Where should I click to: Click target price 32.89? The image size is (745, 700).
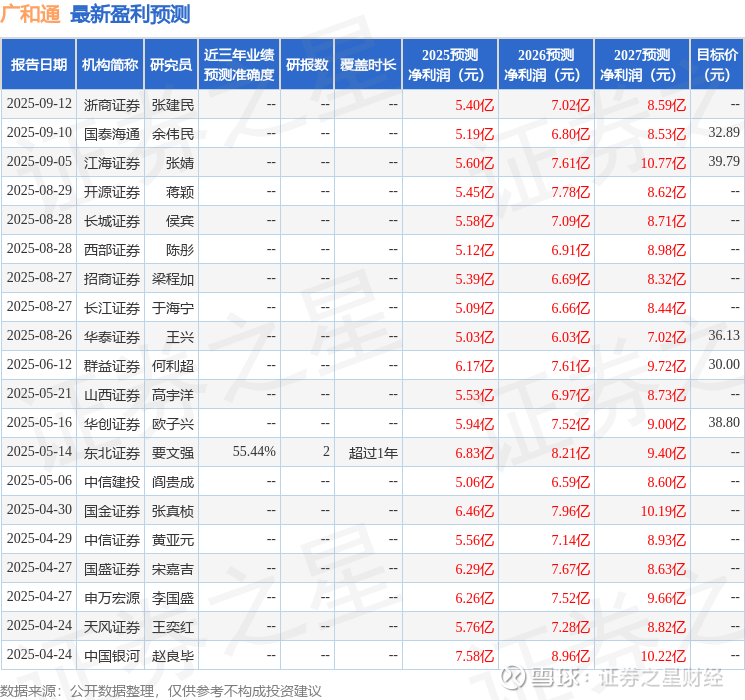(x=724, y=133)
